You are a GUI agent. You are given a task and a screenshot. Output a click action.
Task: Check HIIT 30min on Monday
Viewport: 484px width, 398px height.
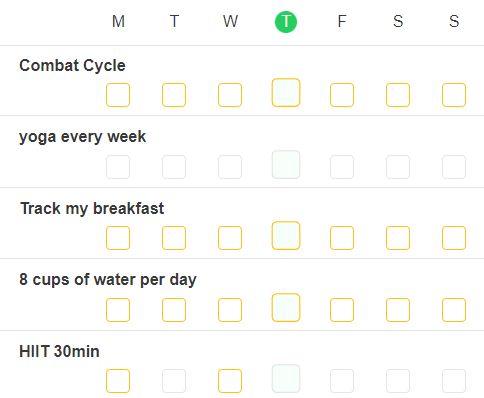(118, 381)
